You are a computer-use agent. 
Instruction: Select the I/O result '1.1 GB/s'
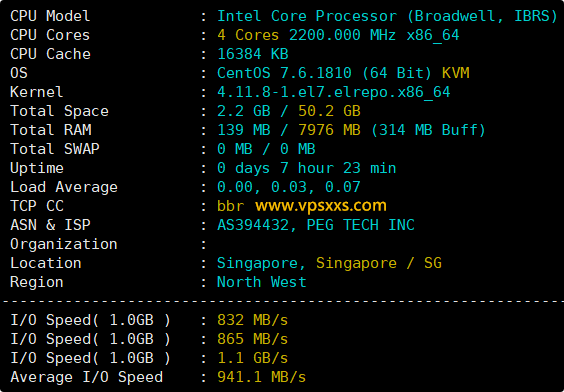(253, 359)
